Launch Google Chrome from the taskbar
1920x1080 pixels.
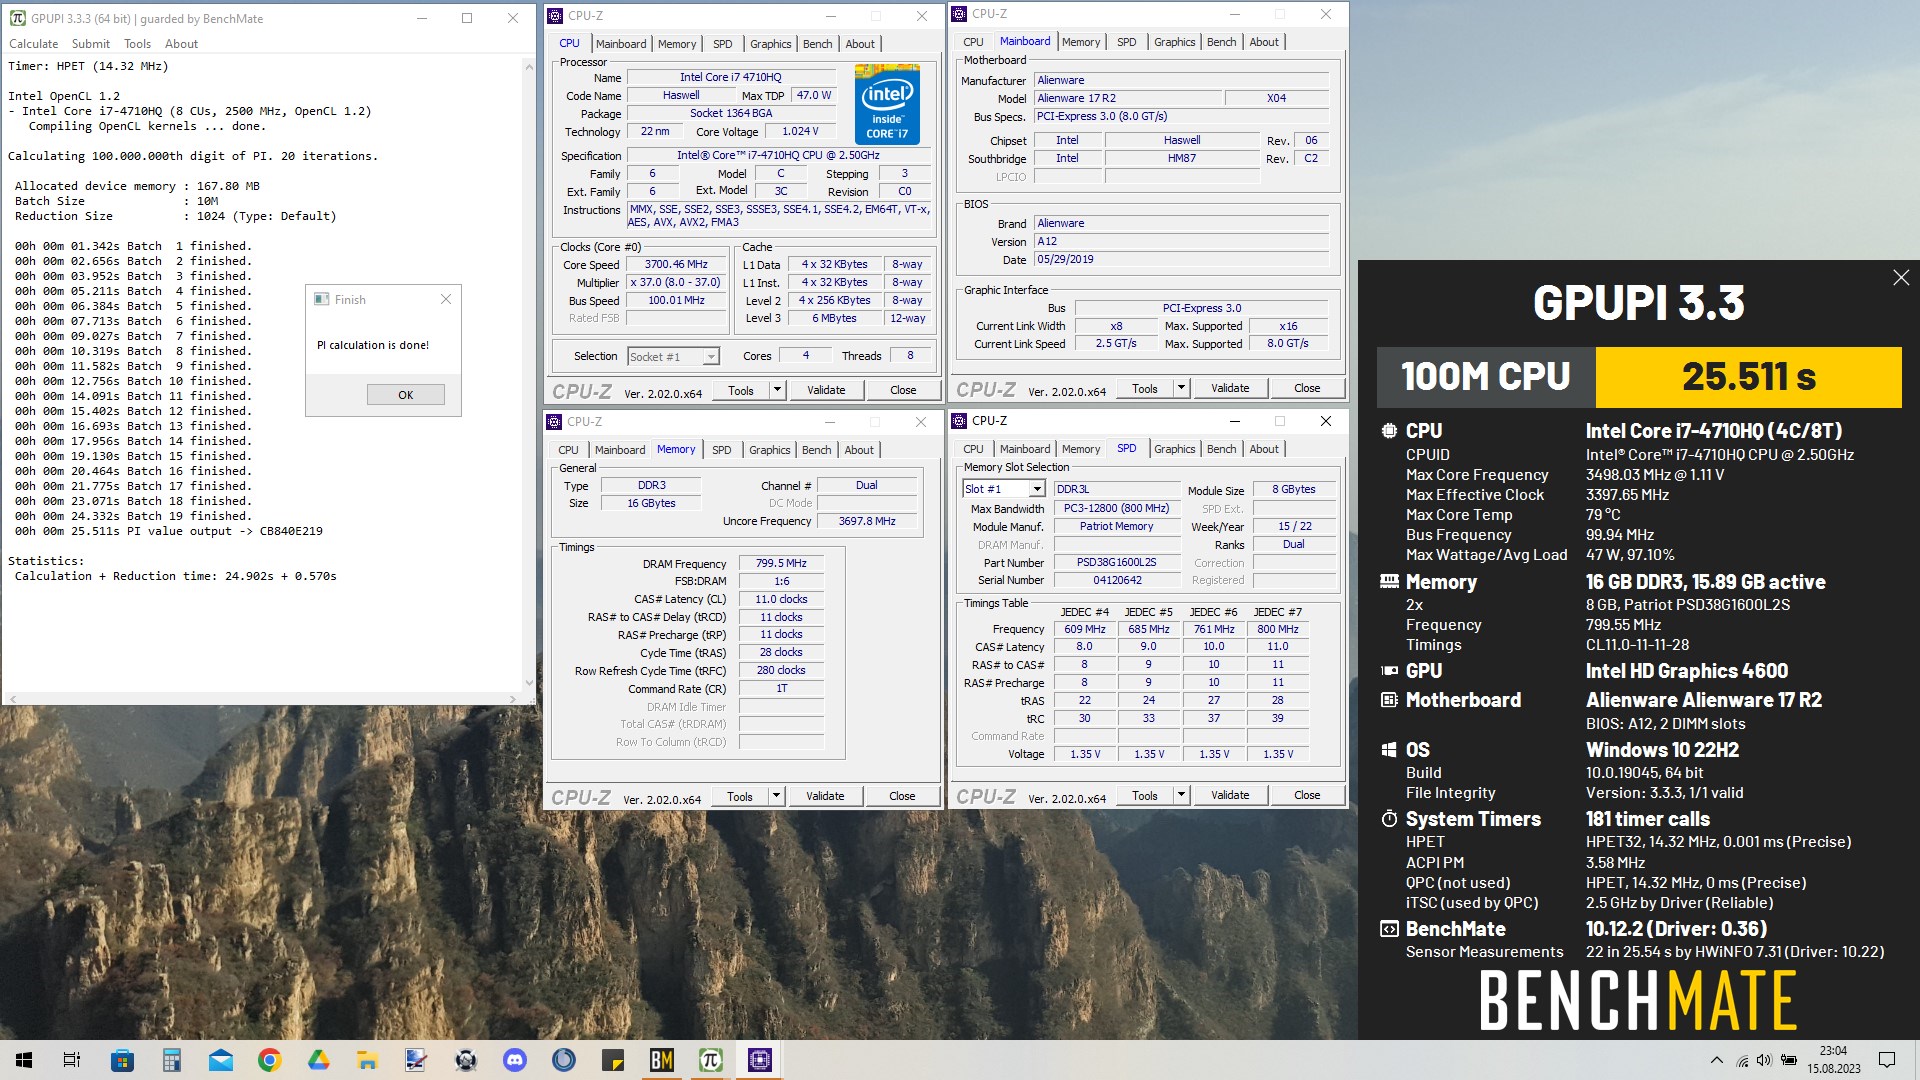point(270,1060)
